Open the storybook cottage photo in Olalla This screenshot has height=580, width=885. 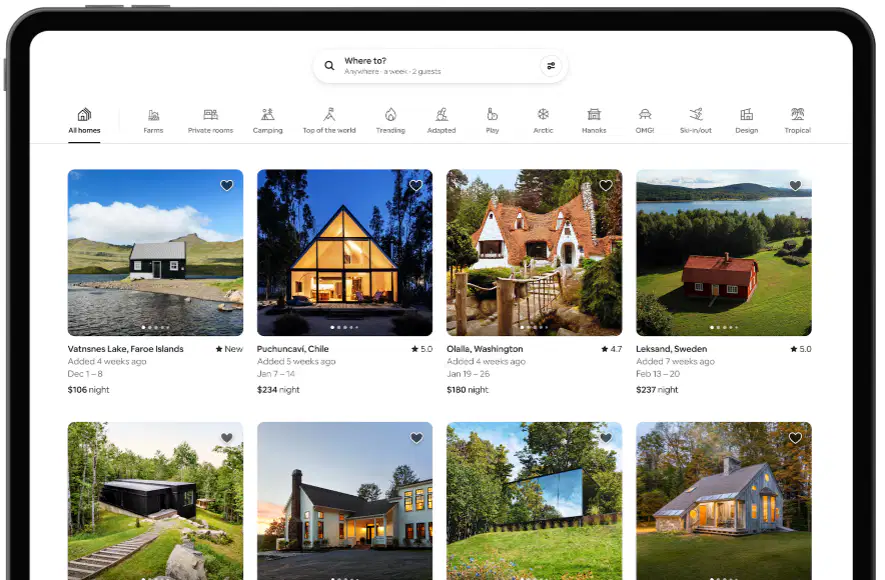point(534,253)
